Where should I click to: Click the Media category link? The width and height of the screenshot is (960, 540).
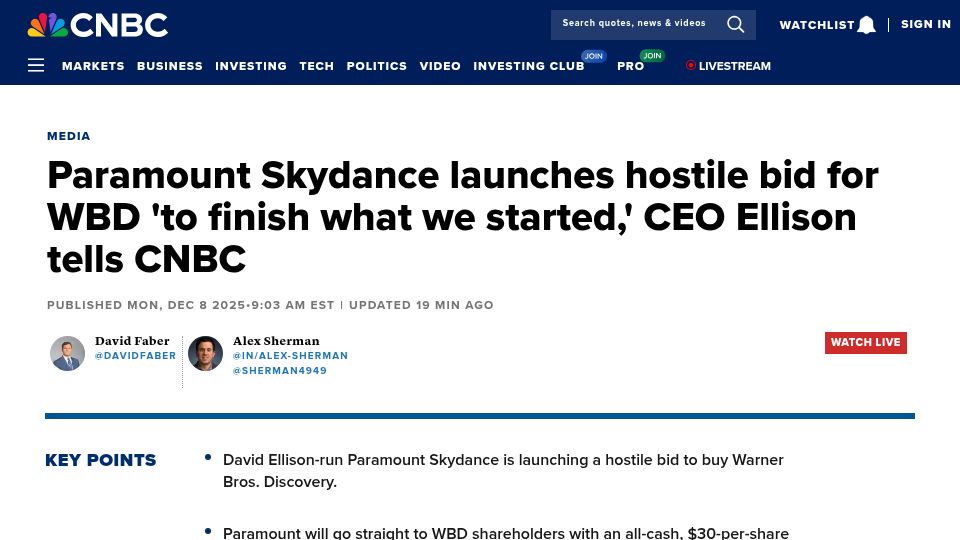tap(69, 136)
